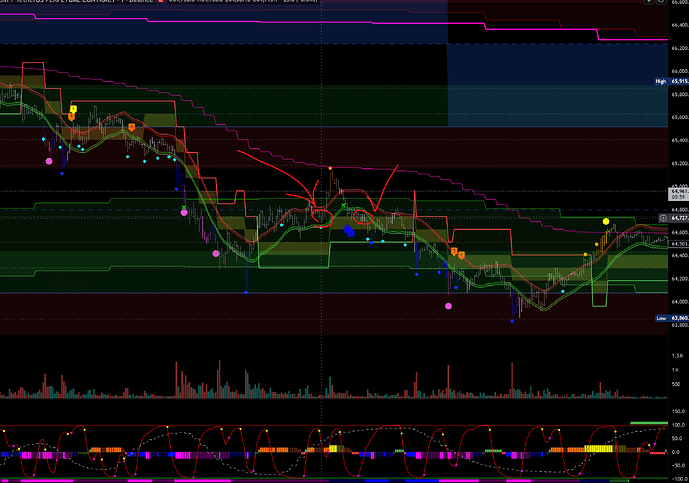Click the 100.0 level on the oscillator scale
Image resolution: width=689 pixels, height=483 pixels.
coord(678,425)
